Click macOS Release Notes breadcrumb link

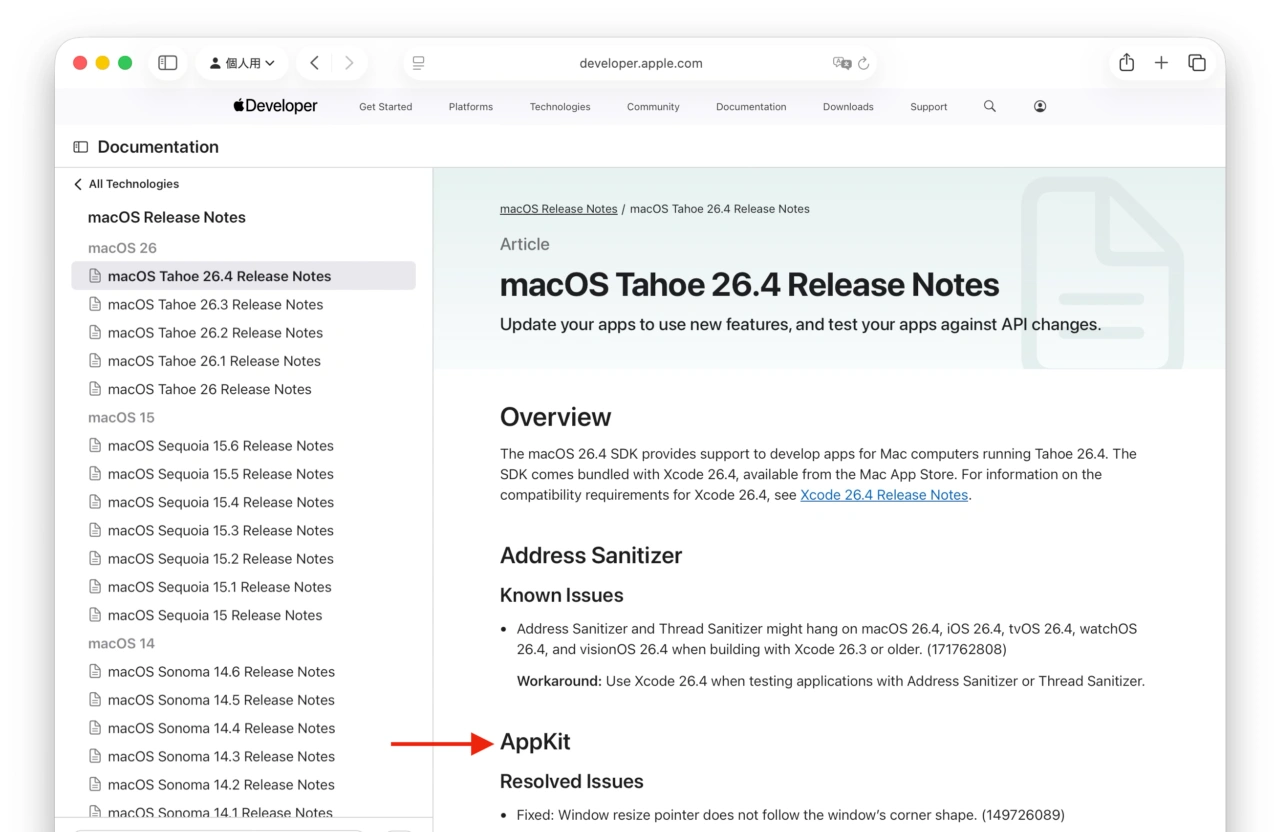point(558,209)
